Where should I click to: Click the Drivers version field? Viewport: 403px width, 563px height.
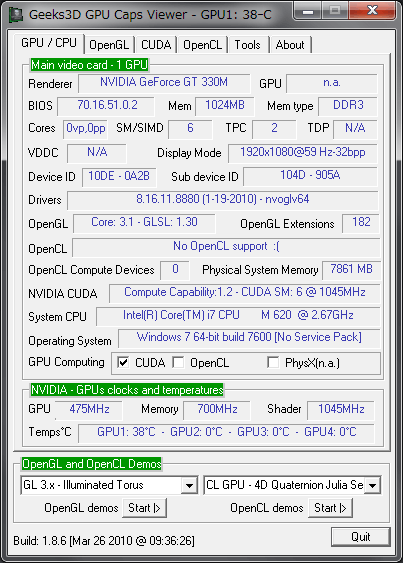pos(223,200)
